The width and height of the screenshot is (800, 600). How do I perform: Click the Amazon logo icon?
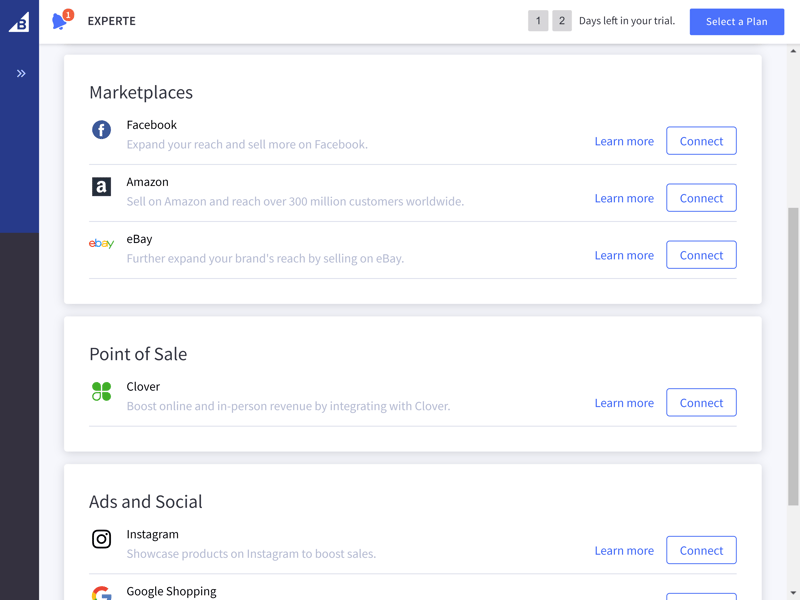coord(102,187)
